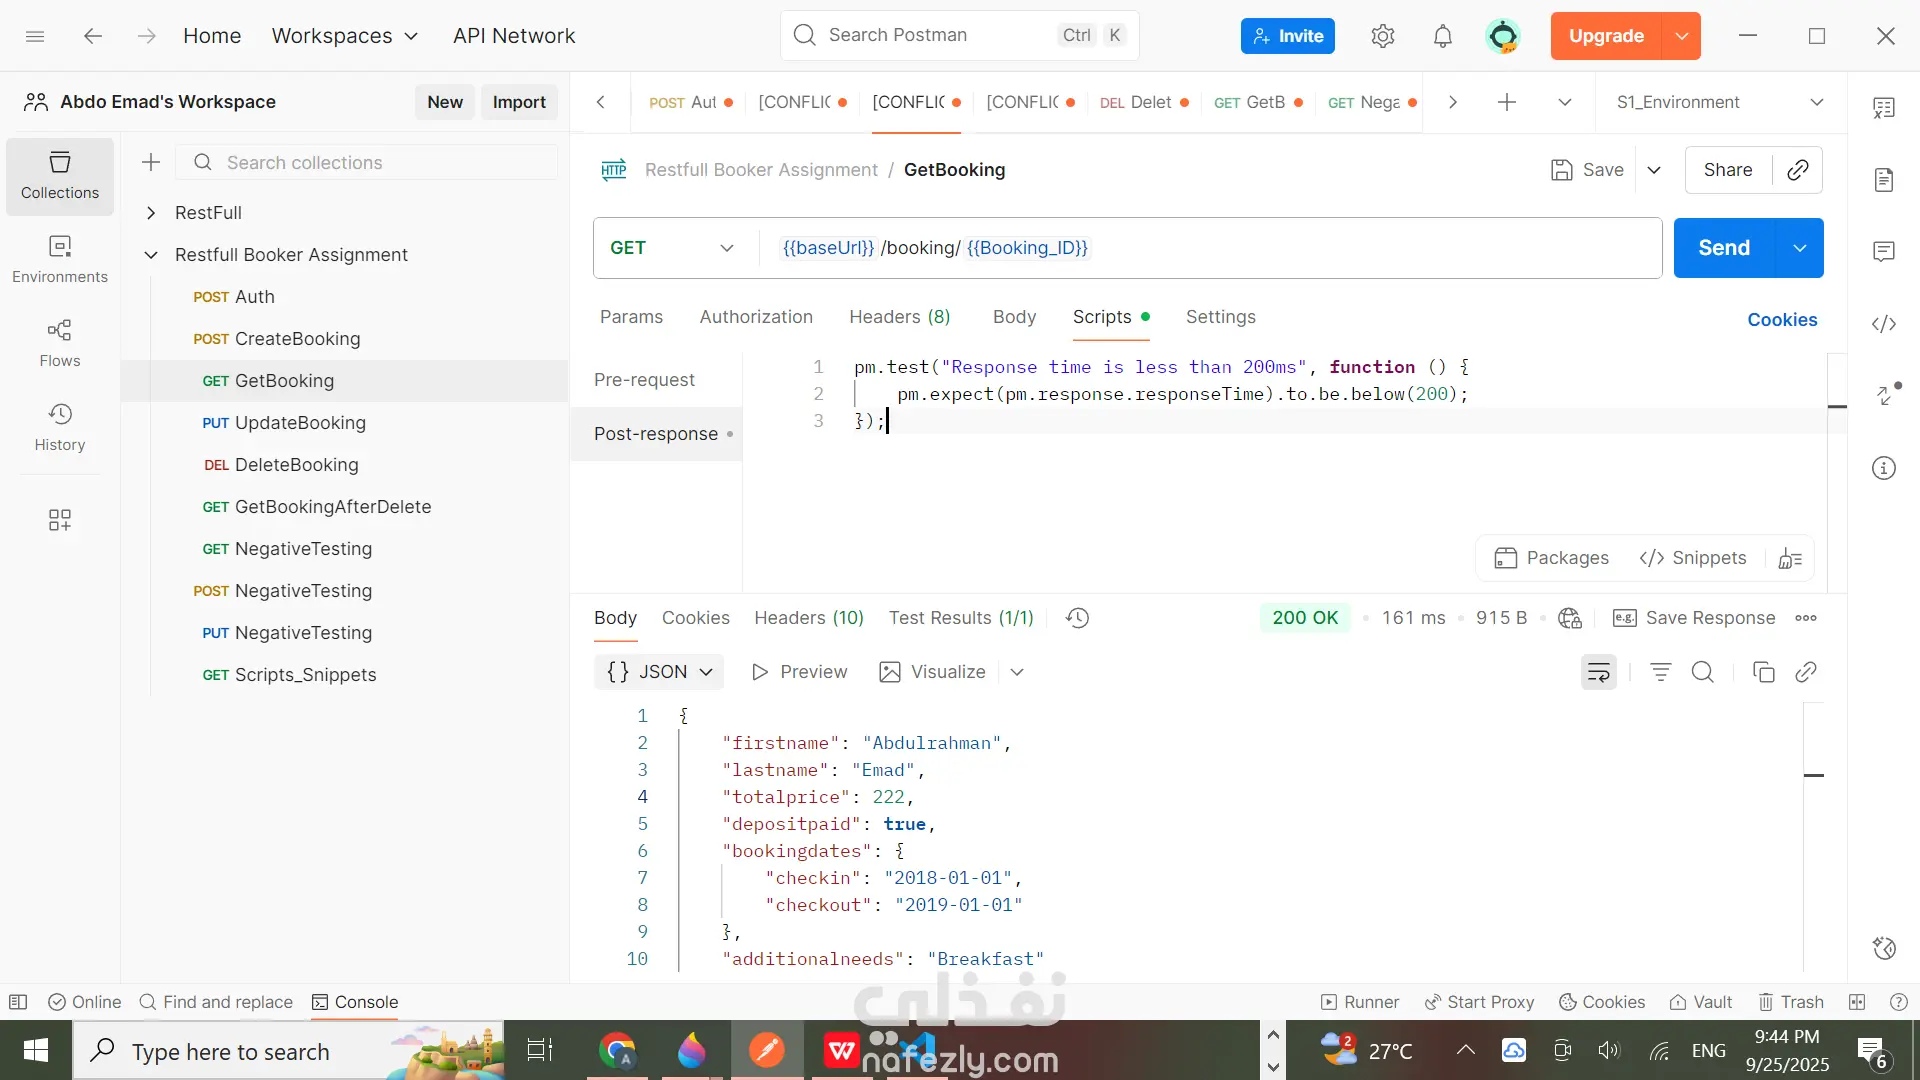1920x1080 pixels.
Task: Open the Test Results (1/1) tab
Action: tap(961, 618)
